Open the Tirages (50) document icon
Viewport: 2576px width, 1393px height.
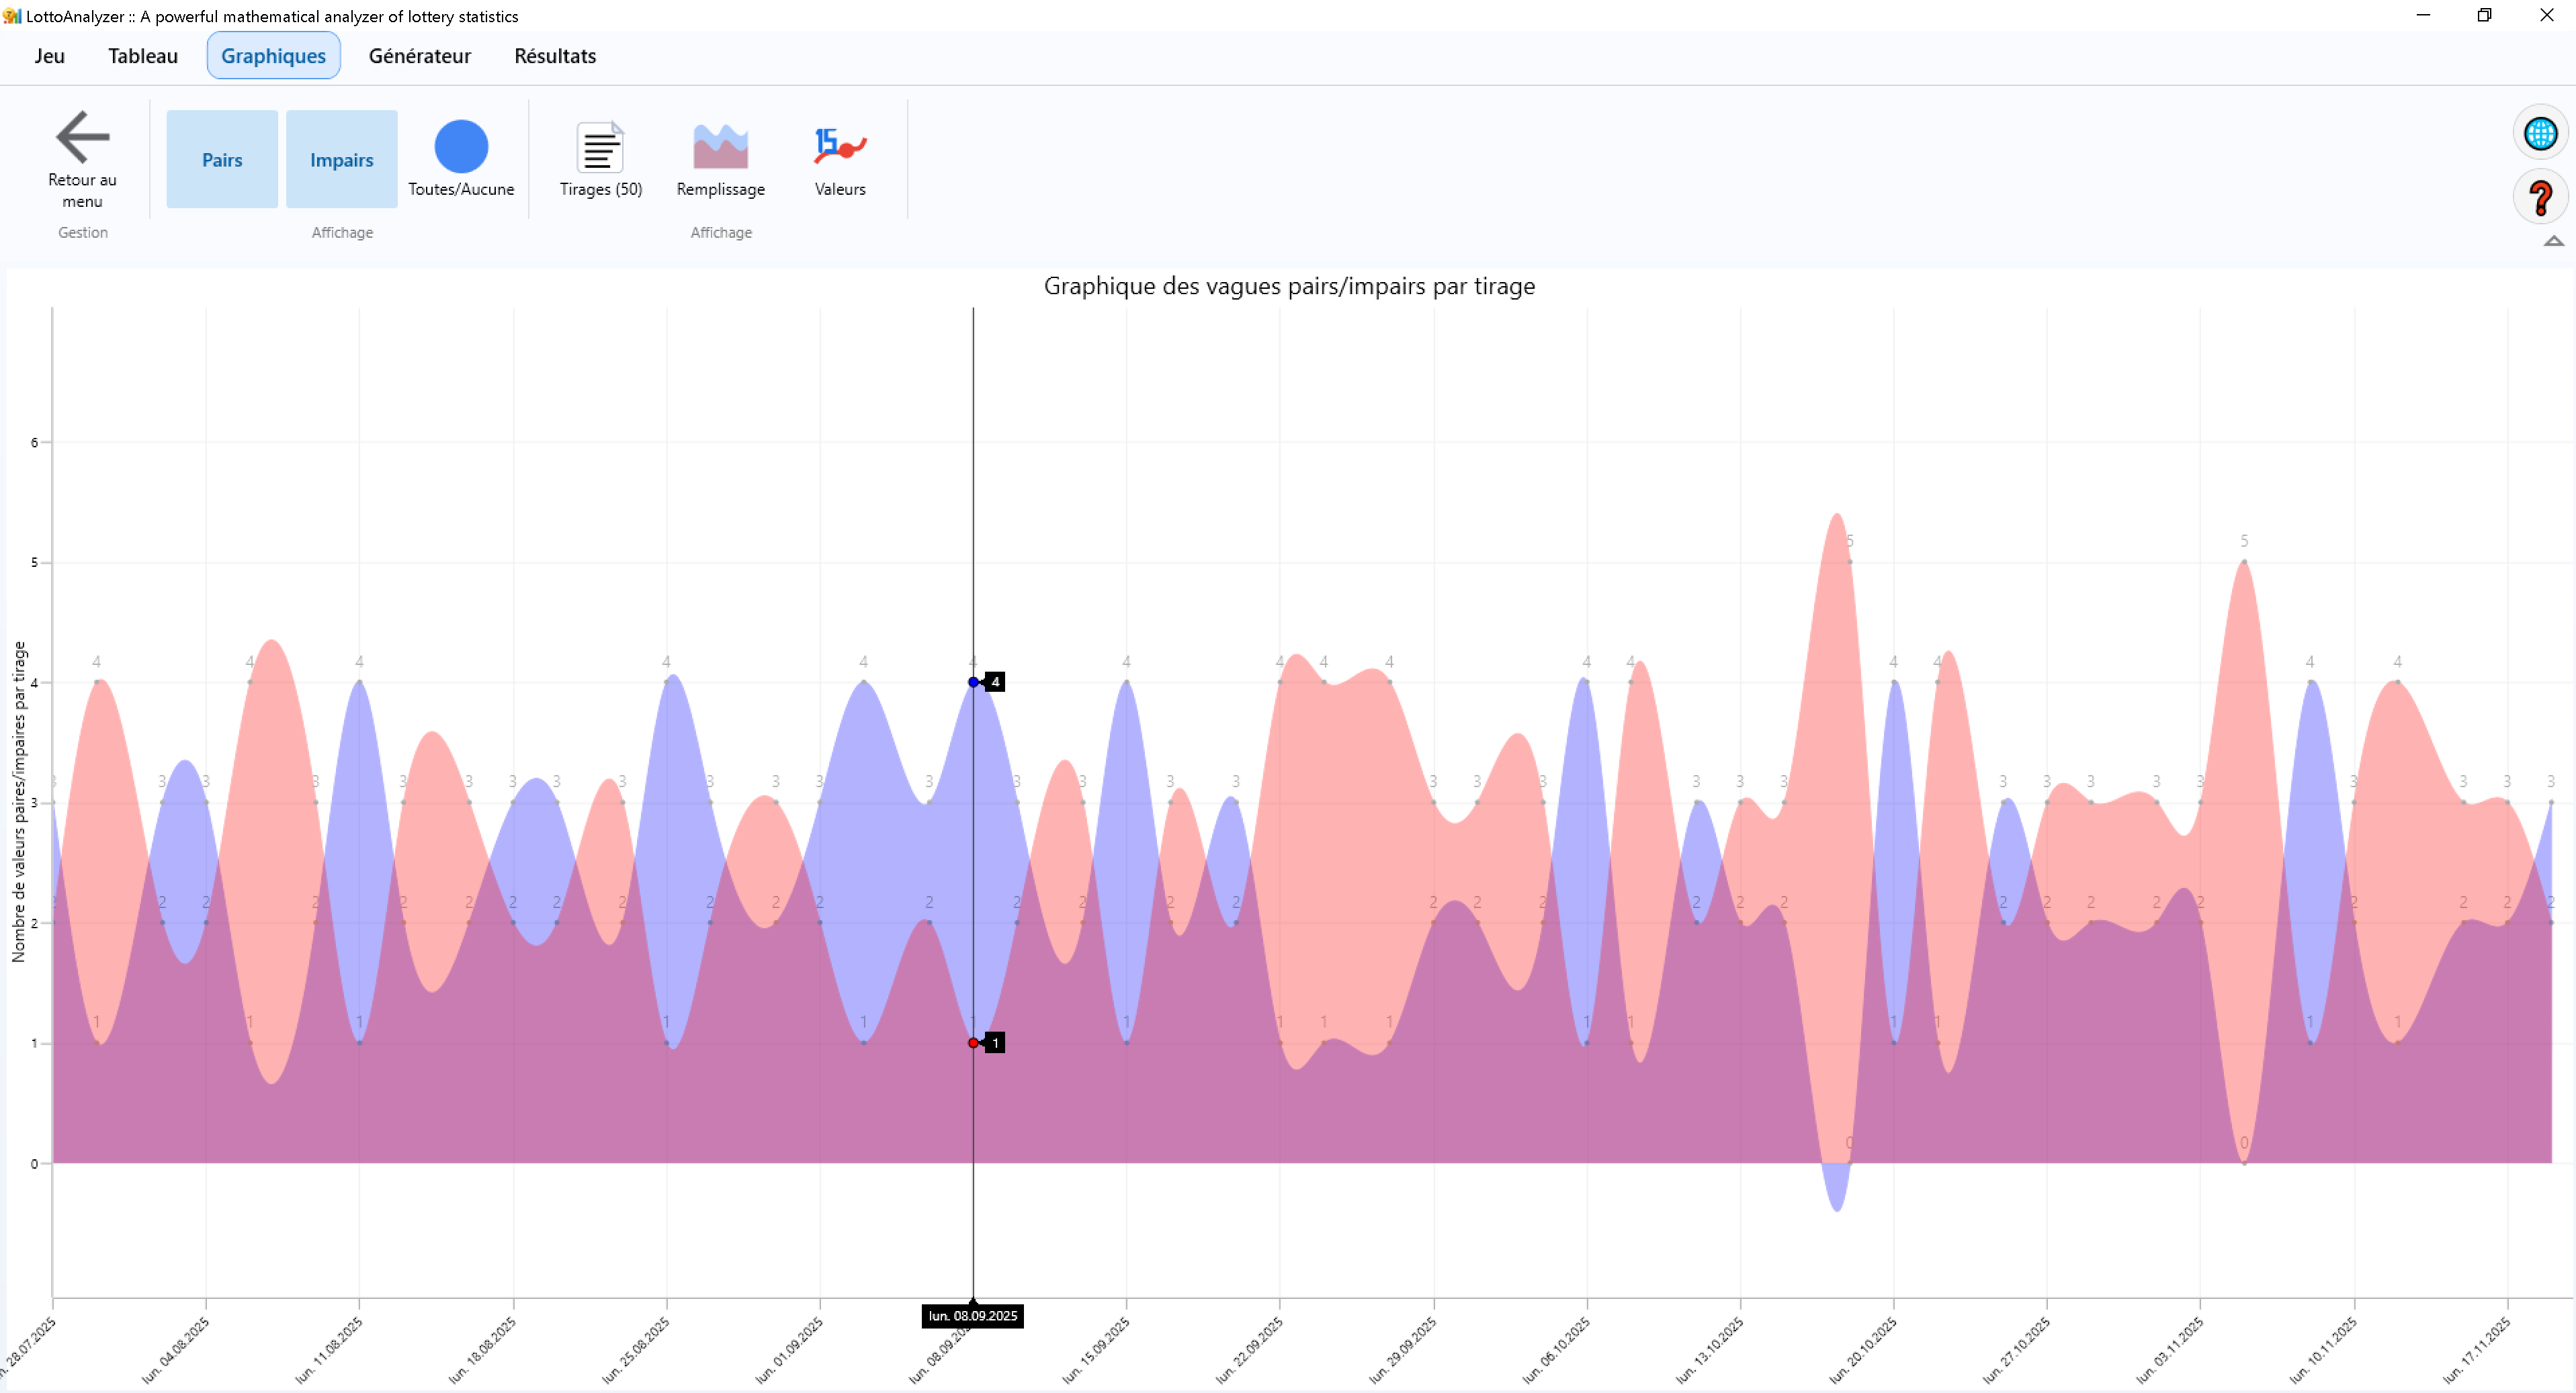pyautogui.click(x=600, y=148)
